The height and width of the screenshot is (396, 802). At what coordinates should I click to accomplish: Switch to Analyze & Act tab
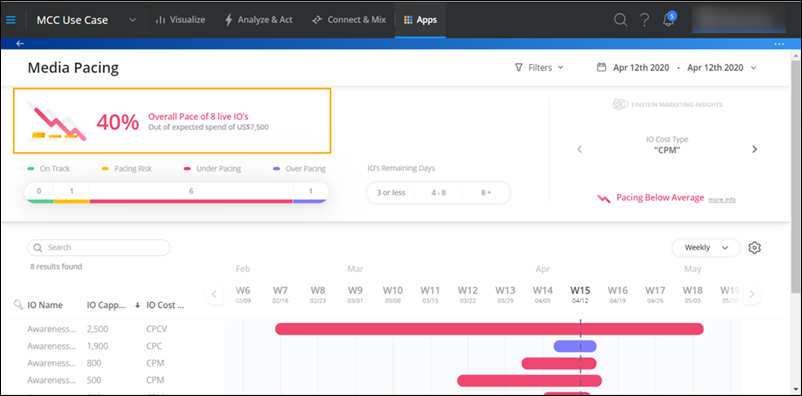[x=258, y=20]
